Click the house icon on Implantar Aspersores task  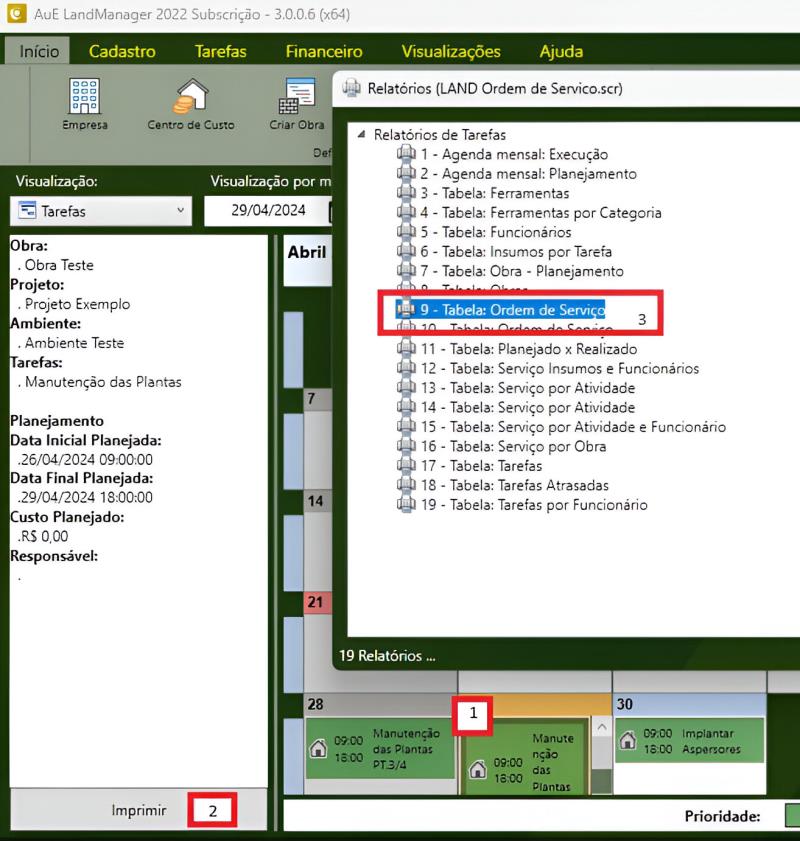coord(628,741)
